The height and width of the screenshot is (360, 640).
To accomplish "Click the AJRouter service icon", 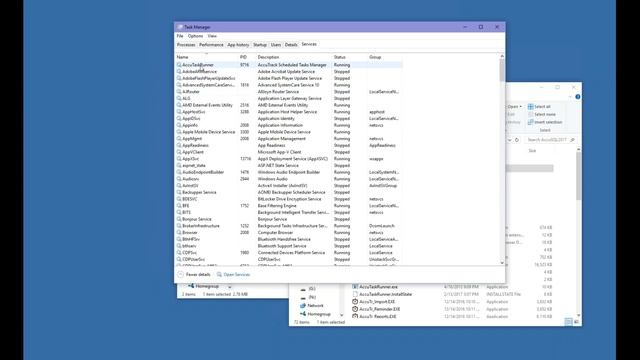I will point(179,92).
